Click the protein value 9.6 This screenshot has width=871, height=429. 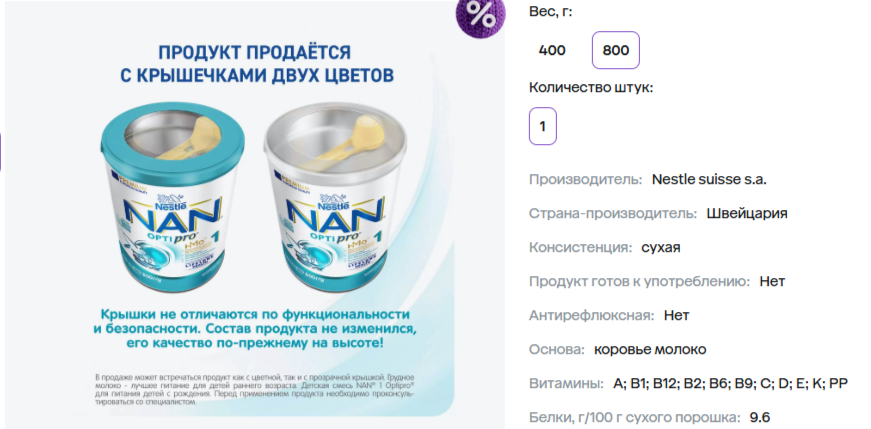click(x=760, y=418)
